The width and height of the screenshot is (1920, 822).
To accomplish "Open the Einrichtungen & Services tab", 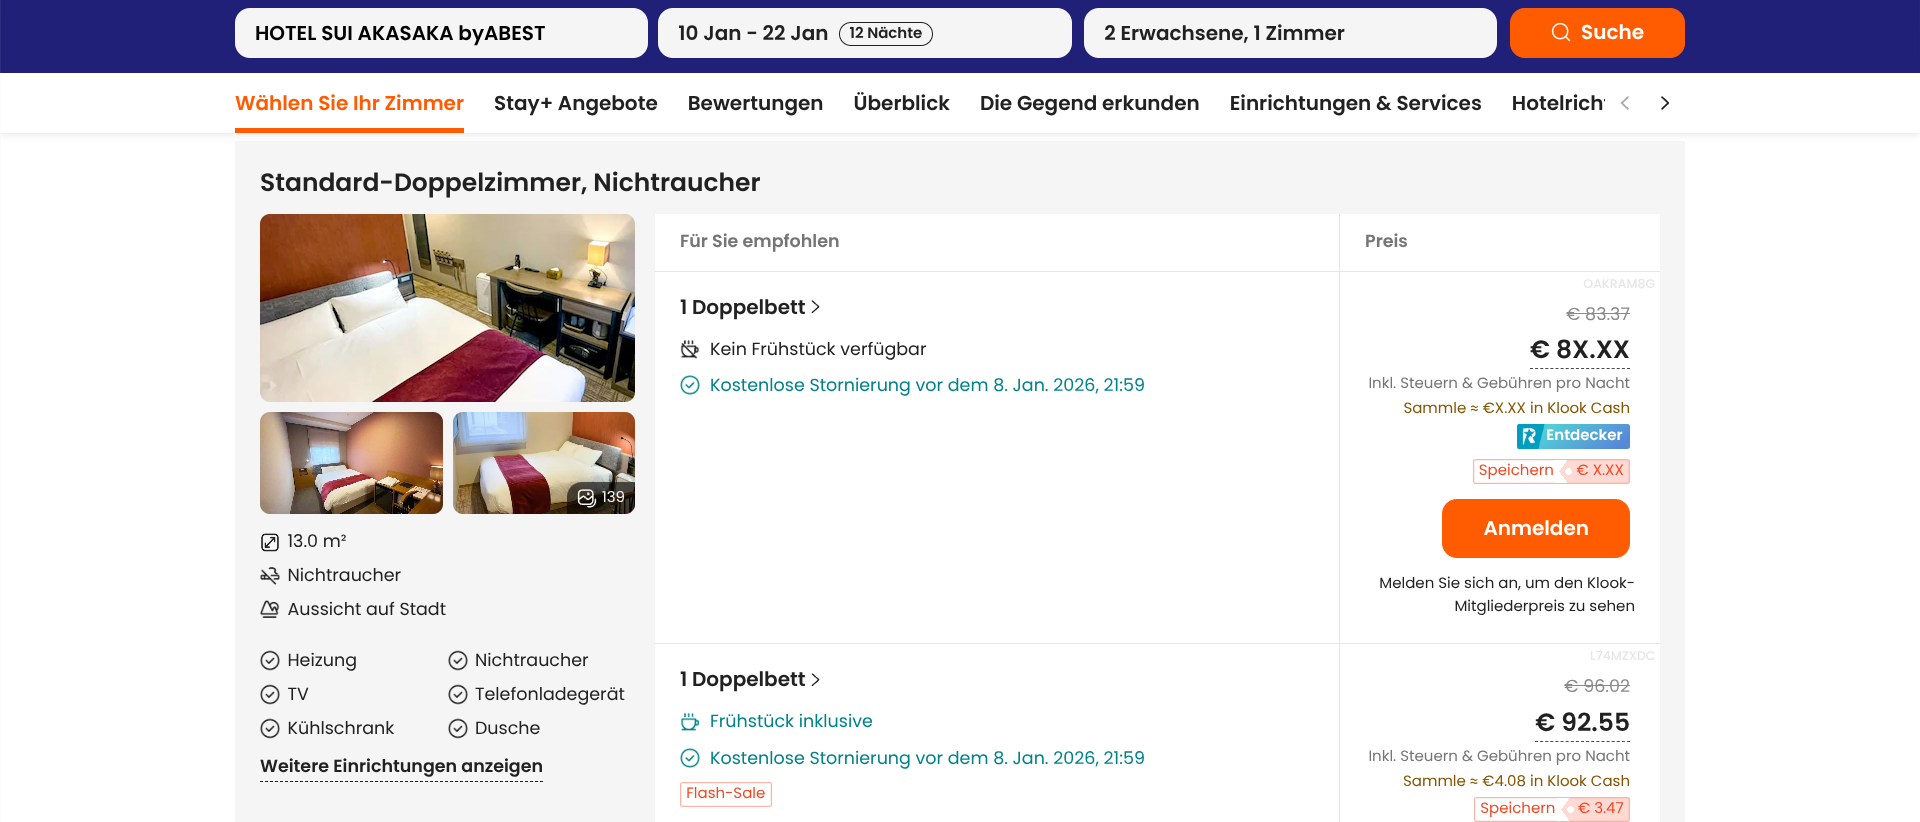I will point(1355,104).
